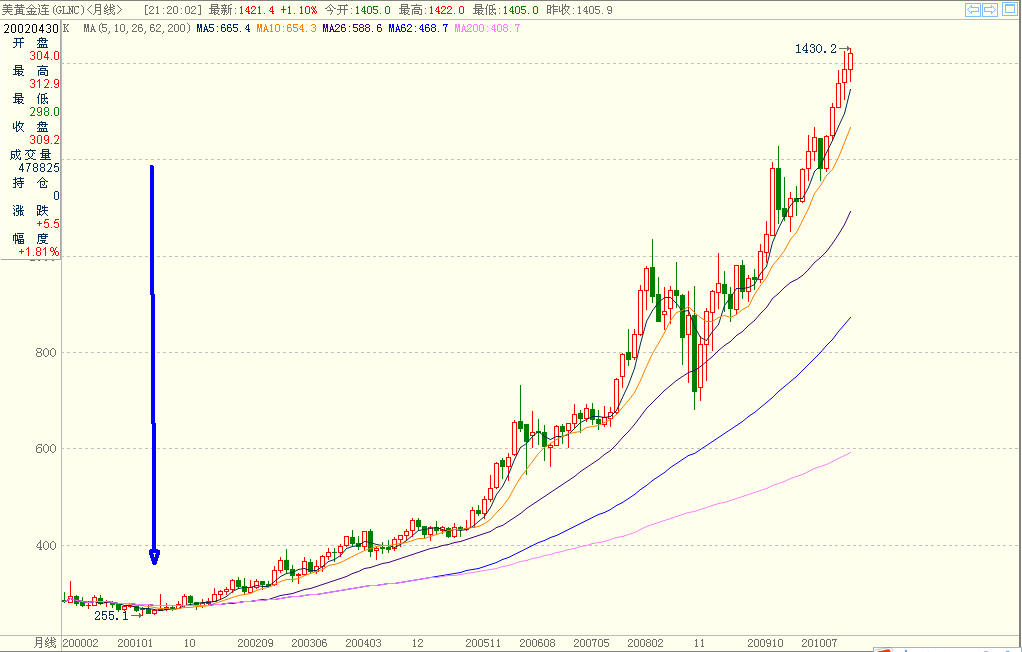The image size is (1022, 652).
Task: Click the timestamp [21:20:02]
Action: coord(173,10)
